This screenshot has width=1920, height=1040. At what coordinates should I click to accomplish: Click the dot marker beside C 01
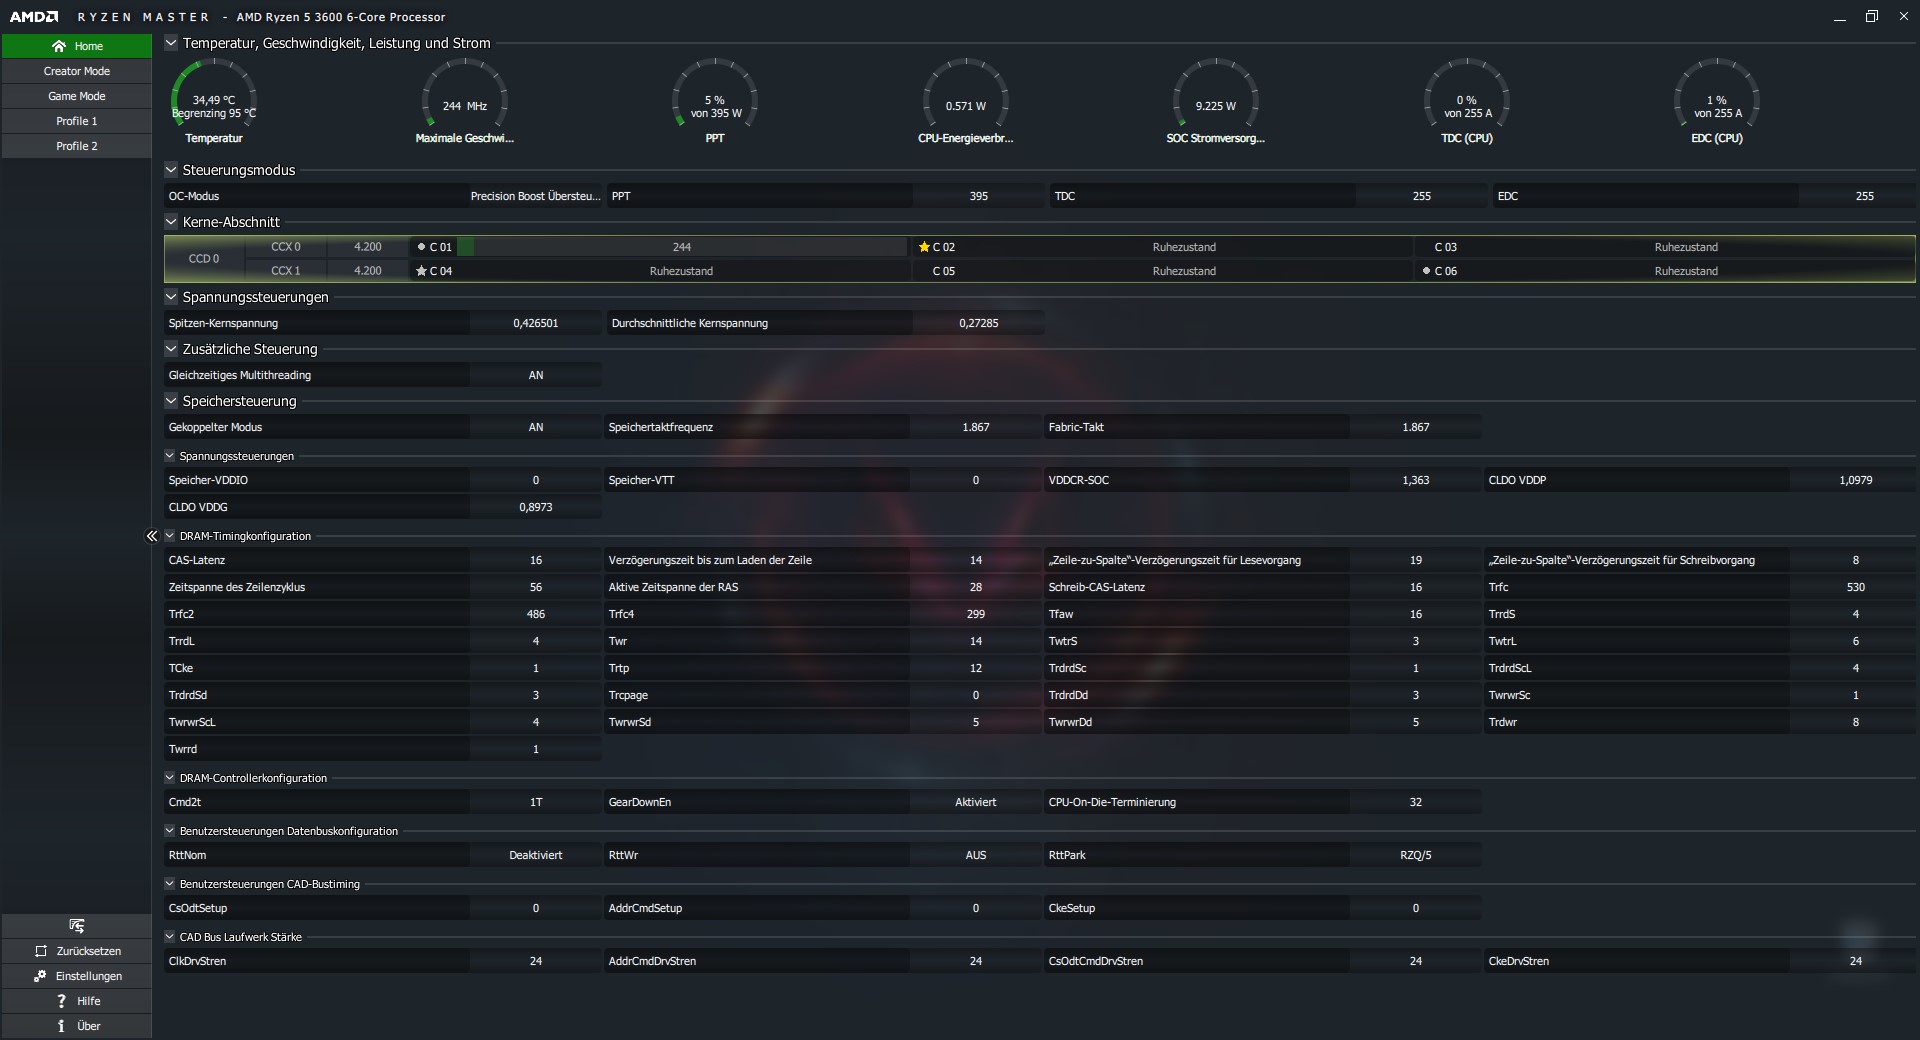point(421,247)
